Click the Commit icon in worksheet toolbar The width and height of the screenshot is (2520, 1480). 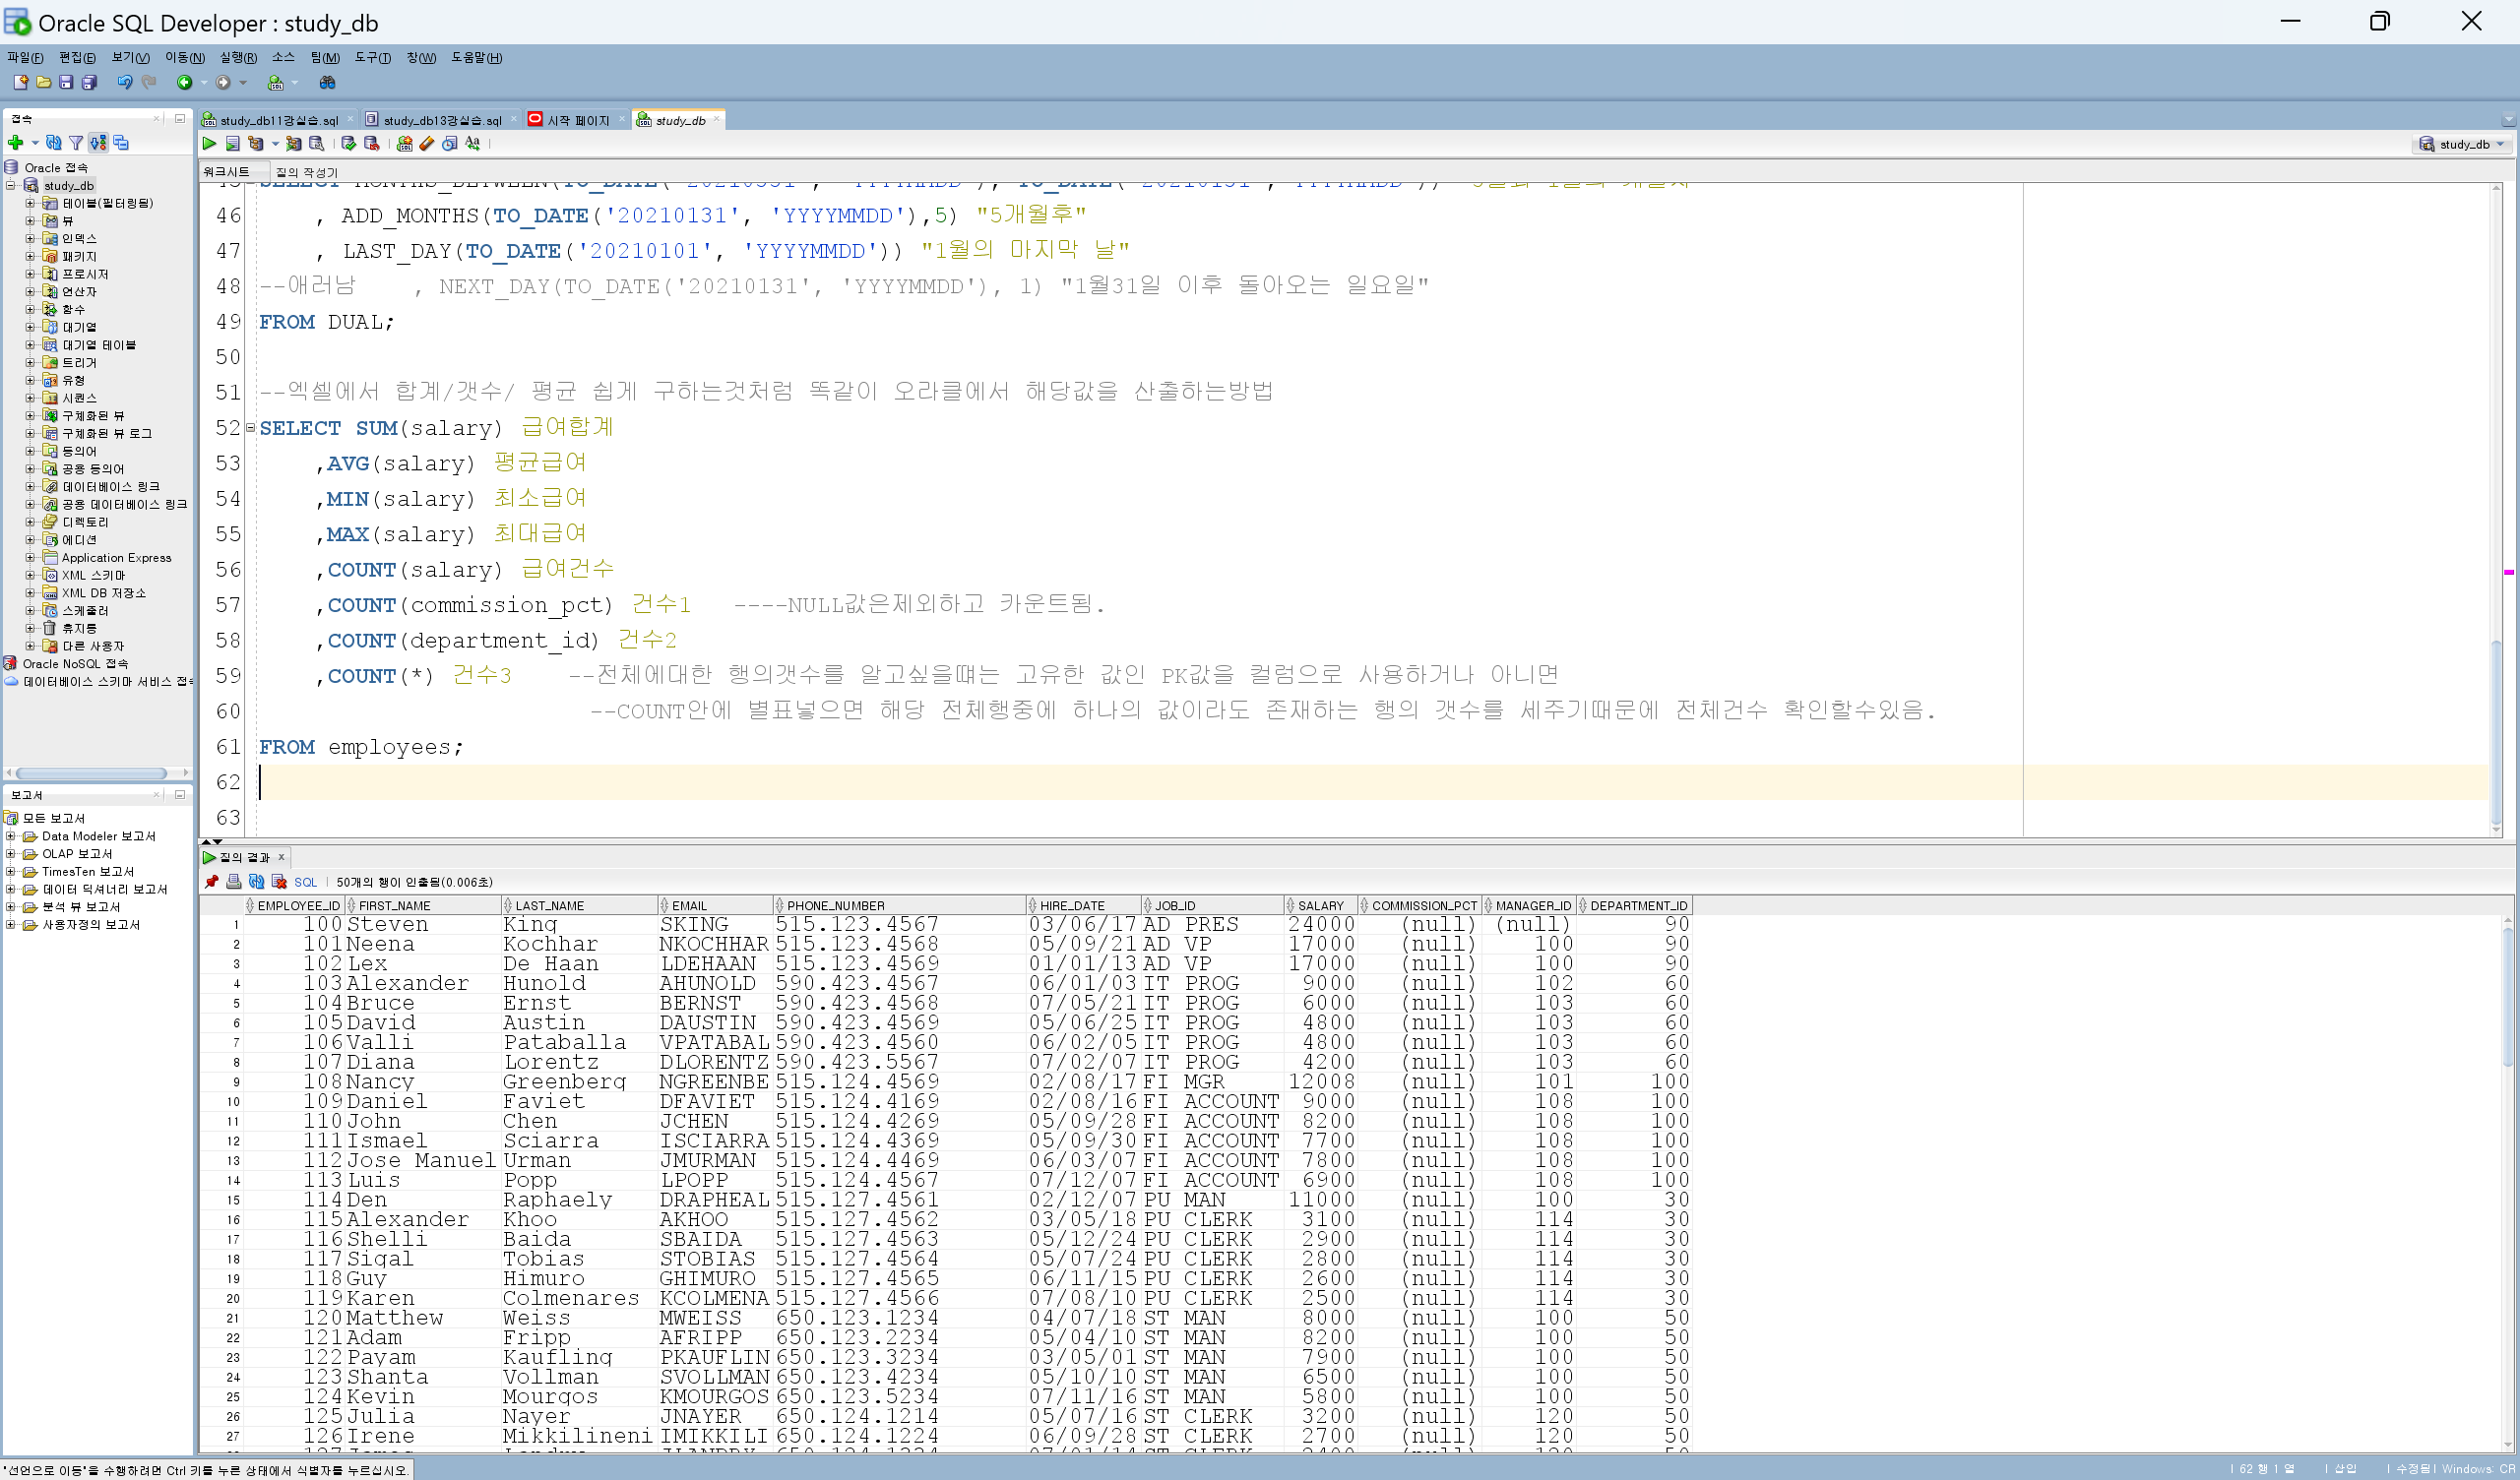point(348,144)
